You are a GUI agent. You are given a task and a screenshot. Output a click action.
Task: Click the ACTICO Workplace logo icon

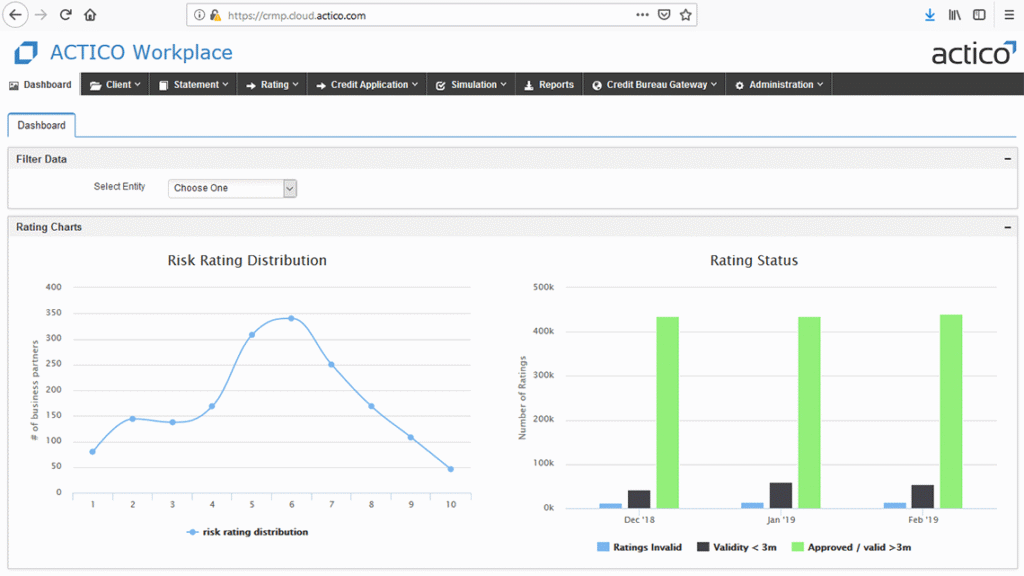click(x=24, y=52)
